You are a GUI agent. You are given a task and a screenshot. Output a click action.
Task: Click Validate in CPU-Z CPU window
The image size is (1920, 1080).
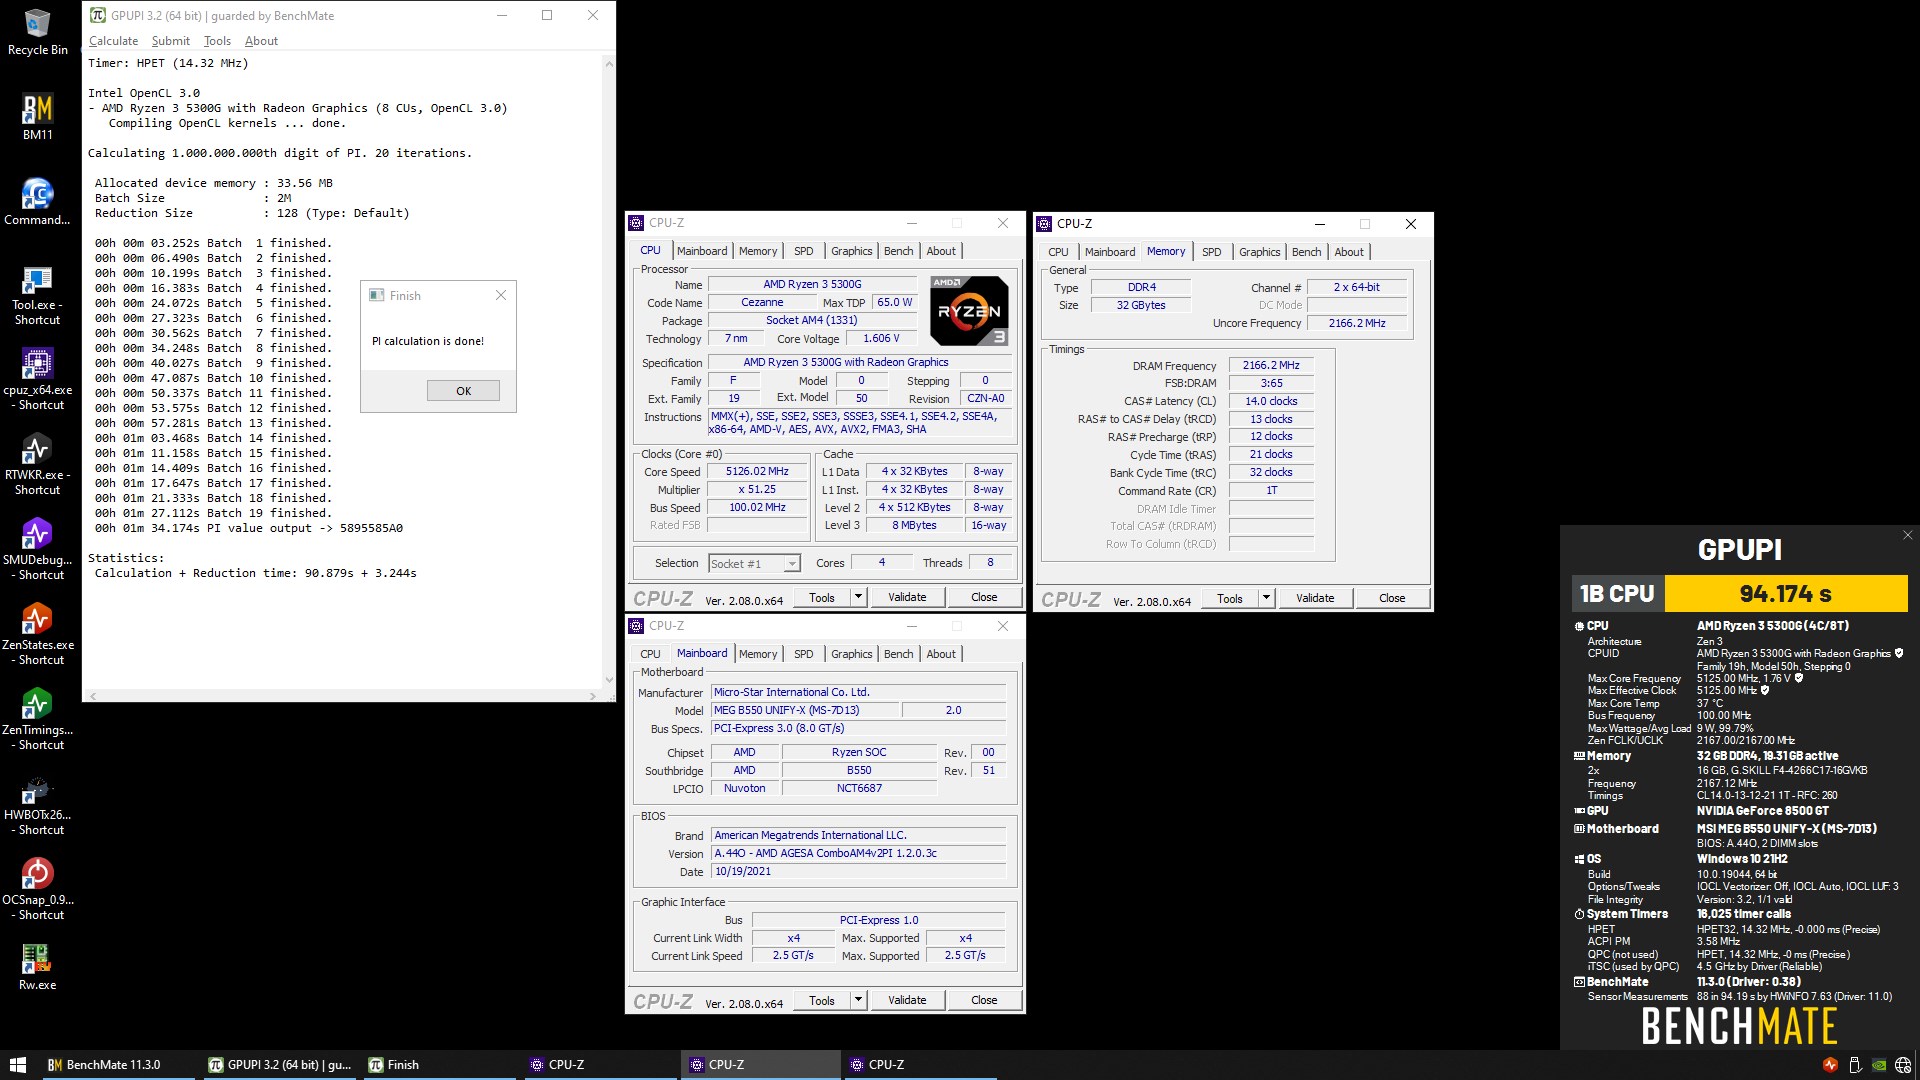[907, 597]
